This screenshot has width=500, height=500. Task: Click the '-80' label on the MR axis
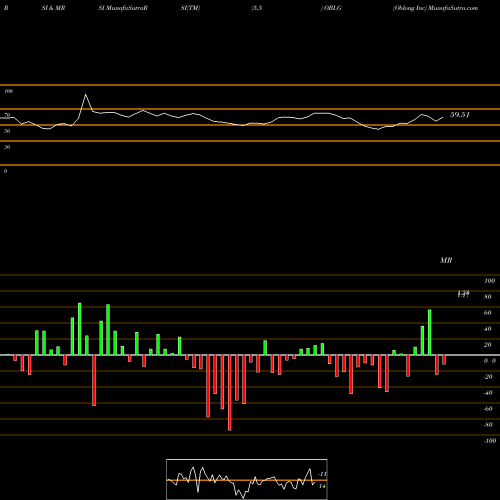pyautogui.click(x=488, y=425)
